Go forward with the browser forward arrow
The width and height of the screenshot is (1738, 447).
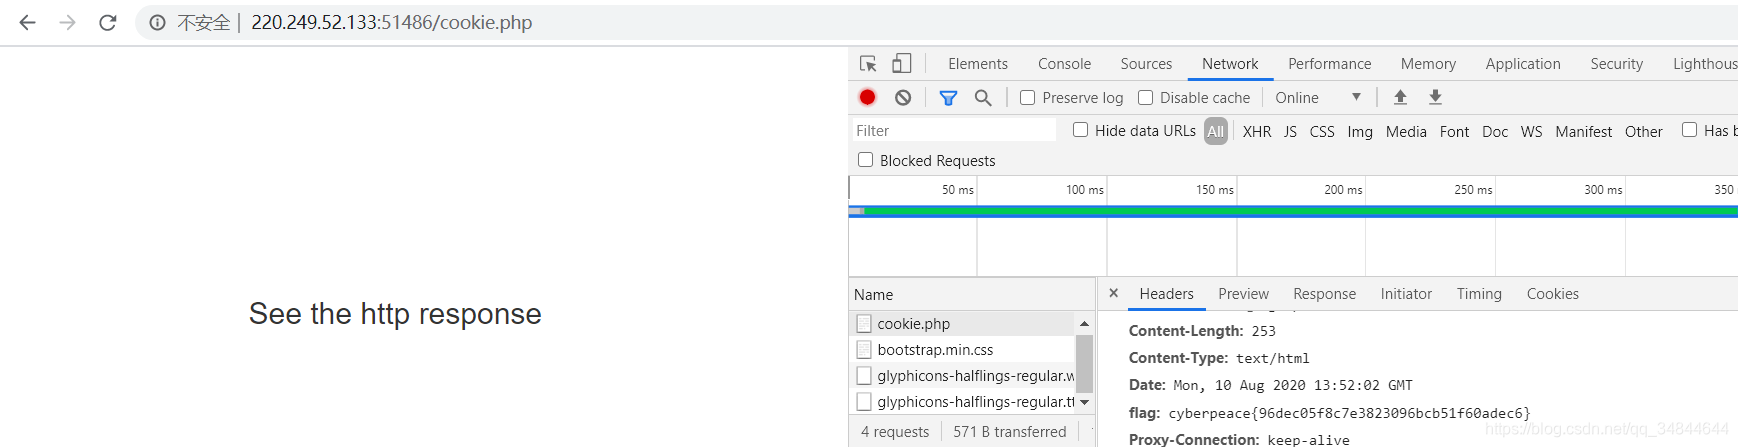pos(67,22)
